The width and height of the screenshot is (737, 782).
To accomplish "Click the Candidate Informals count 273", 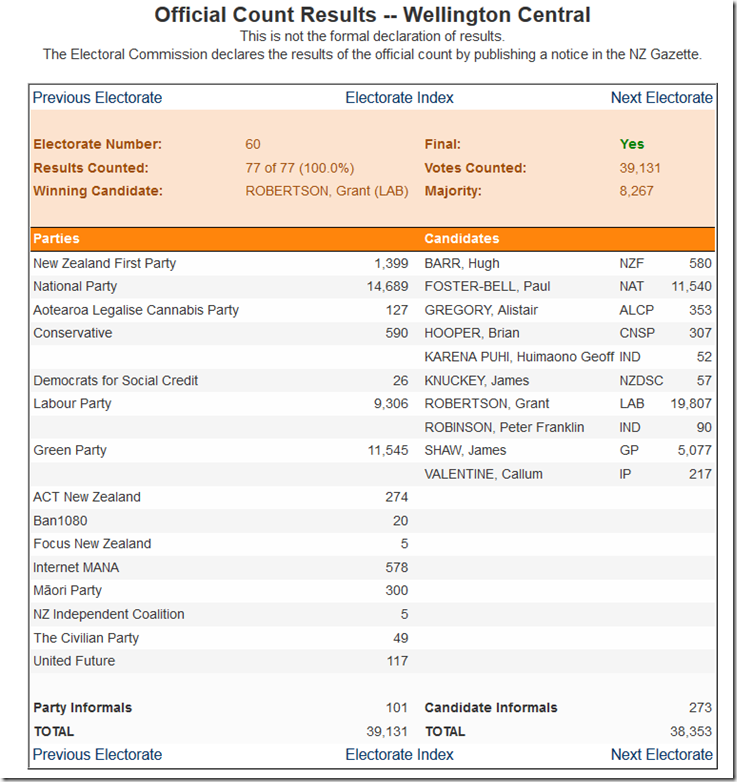I will pos(700,707).
